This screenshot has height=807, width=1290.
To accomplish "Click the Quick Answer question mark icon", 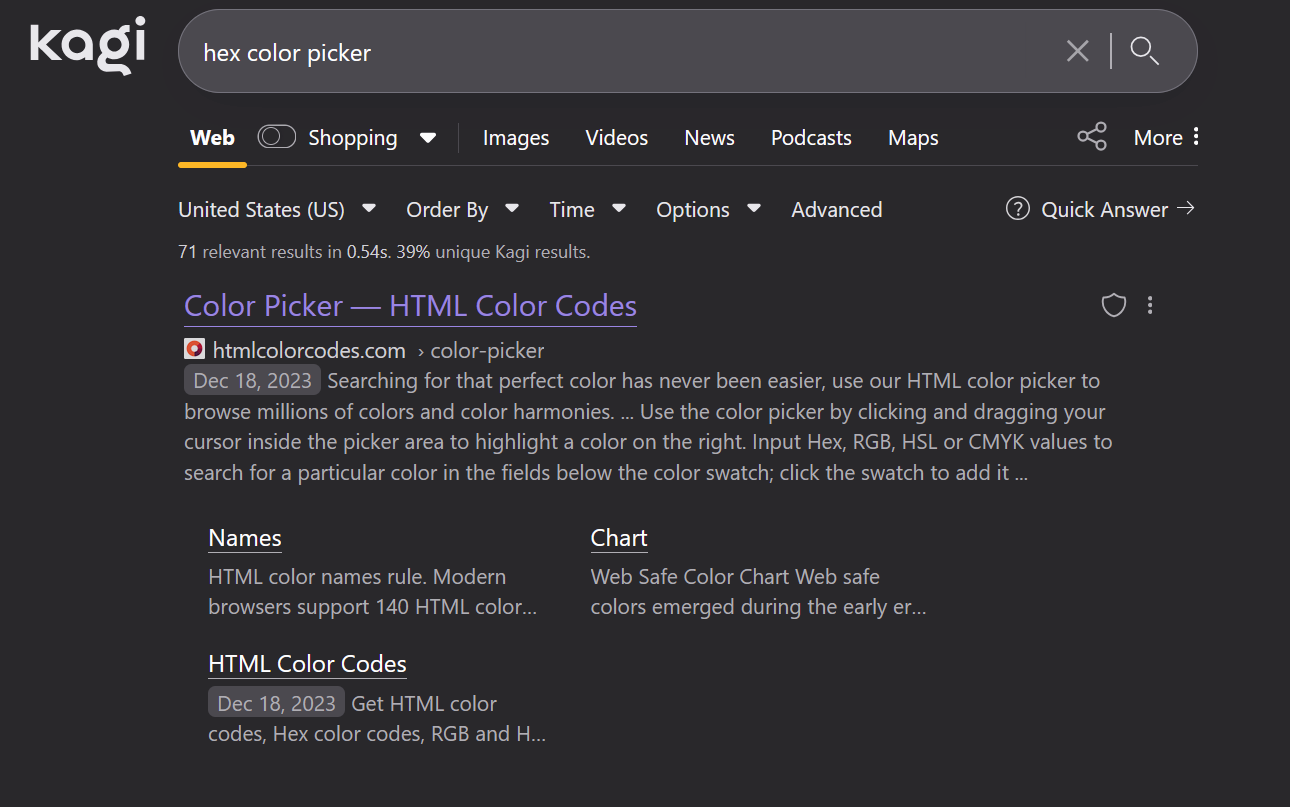I will coord(1018,209).
